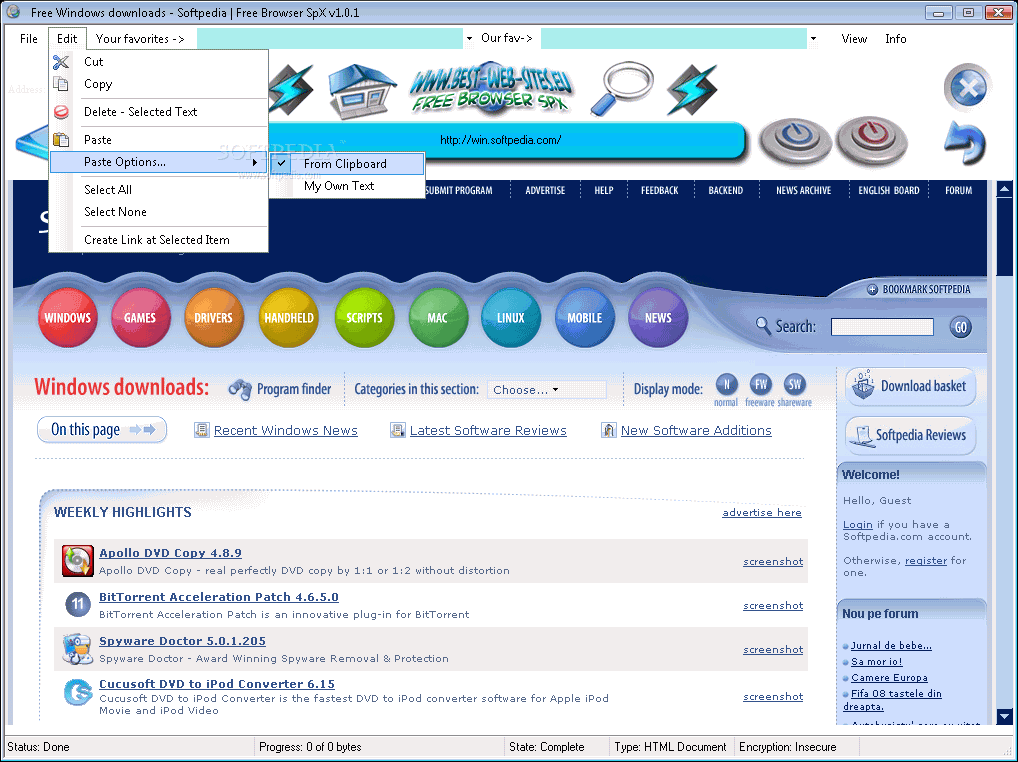
Task: Open Our fav dropdown arrow
Action: point(813,39)
